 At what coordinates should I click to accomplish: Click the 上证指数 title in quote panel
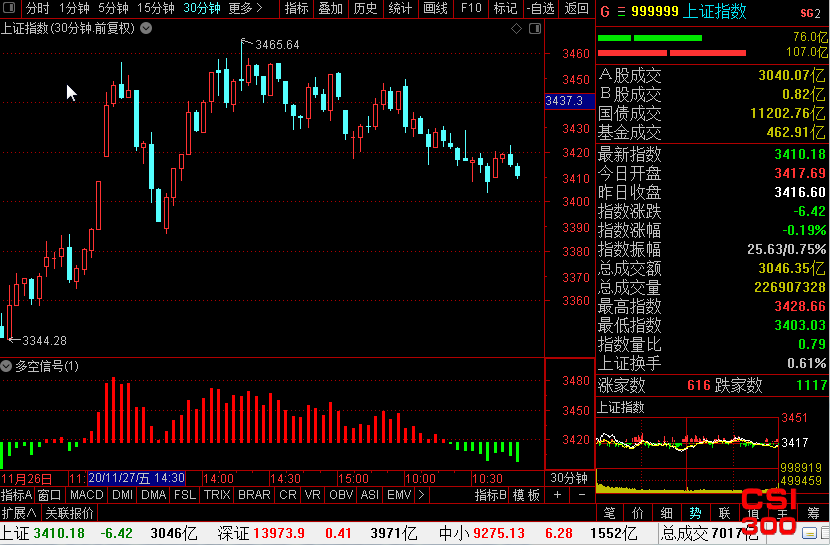714,12
